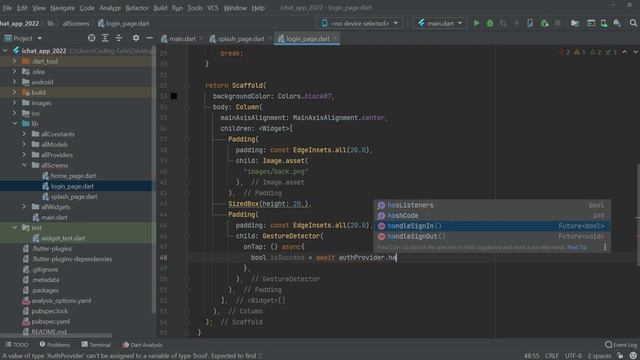Open the Tools menu
Viewport: 640px width, 360px height.
[x=195, y=8]
